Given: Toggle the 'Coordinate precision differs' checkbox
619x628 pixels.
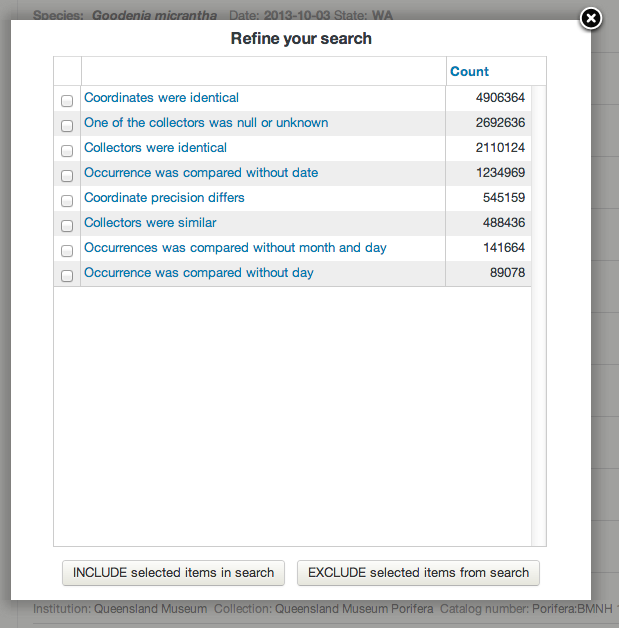Looking at the screenshot, I should point(67,201).
